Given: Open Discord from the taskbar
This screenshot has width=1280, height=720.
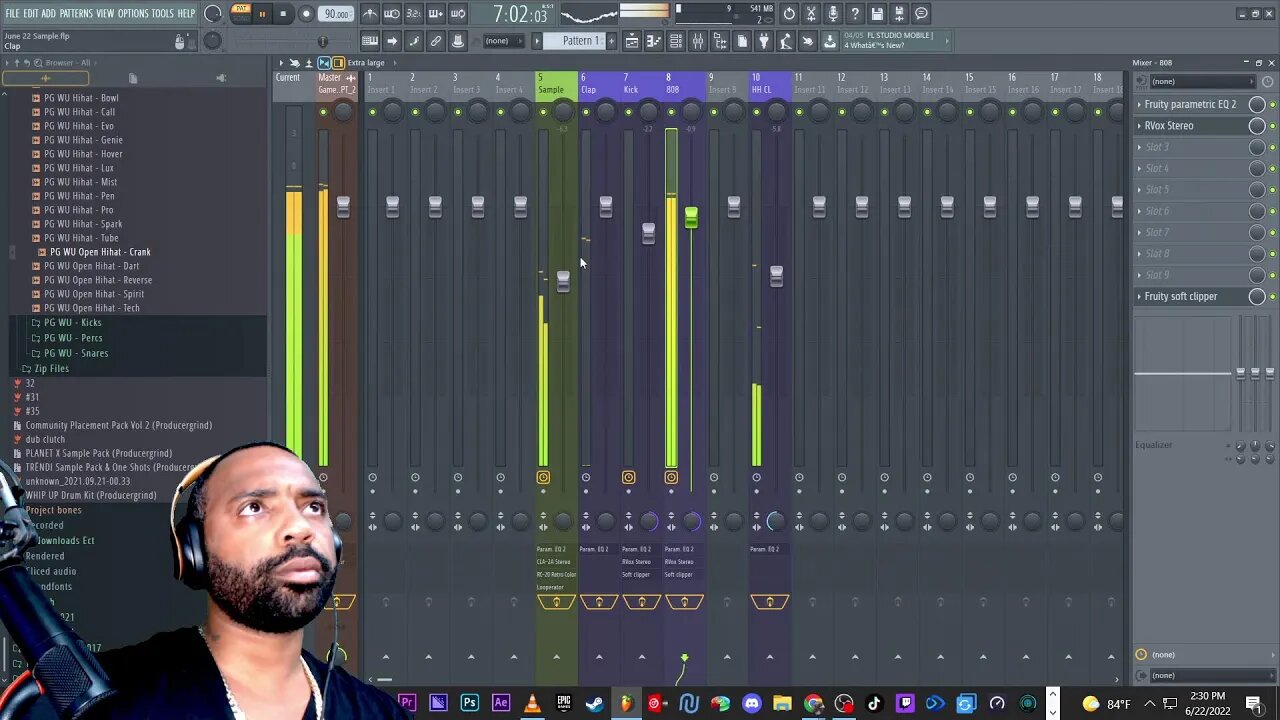Looking at the screenshot, I should (x=751, y=704).
